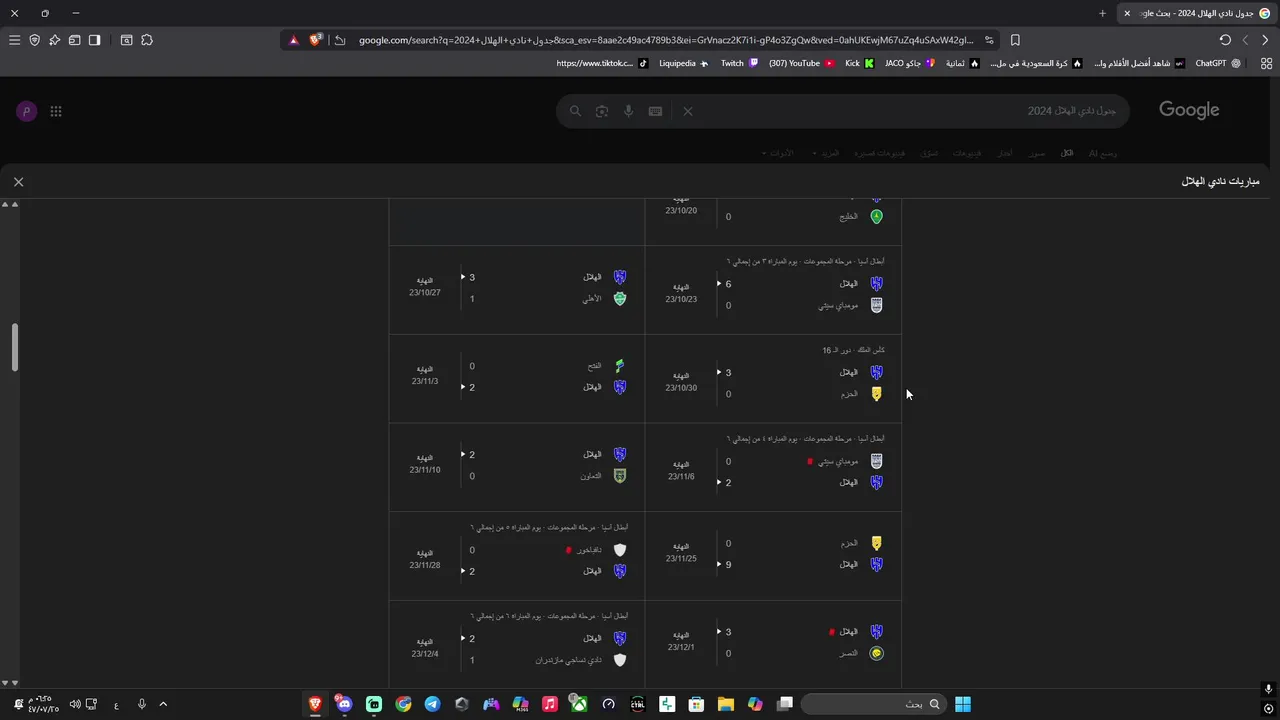Open the Brave hamburger menu

[x=14, y=40]
